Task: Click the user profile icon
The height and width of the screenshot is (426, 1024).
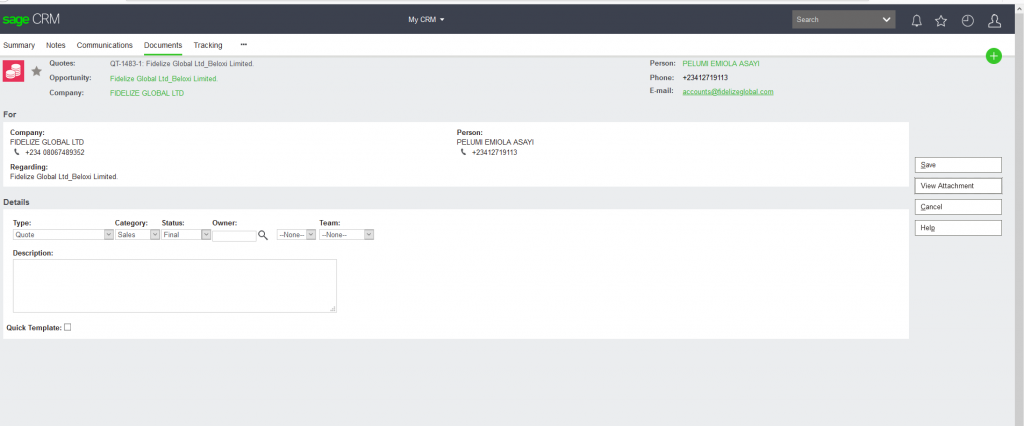Action: coord(994,20)
